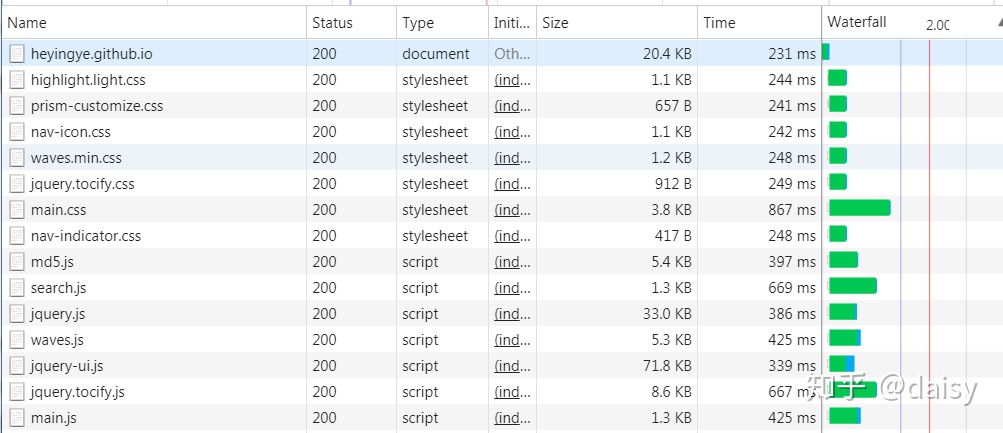Viewport: 1003px width, 433px height.
Task: Click the file icon beside search.js
Action: (17, 288)
